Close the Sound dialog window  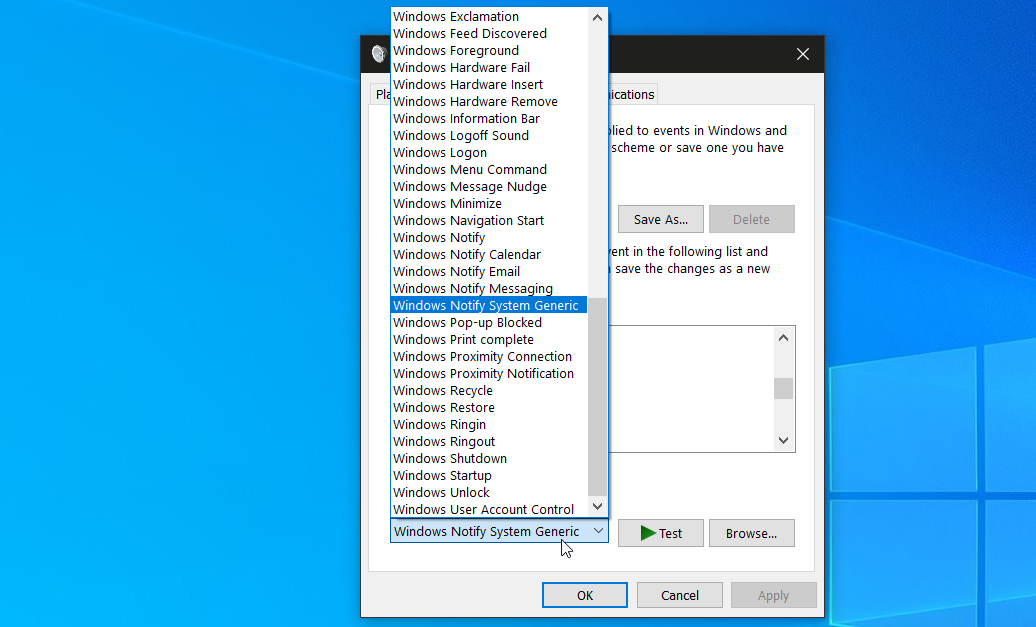click(803, 54)
